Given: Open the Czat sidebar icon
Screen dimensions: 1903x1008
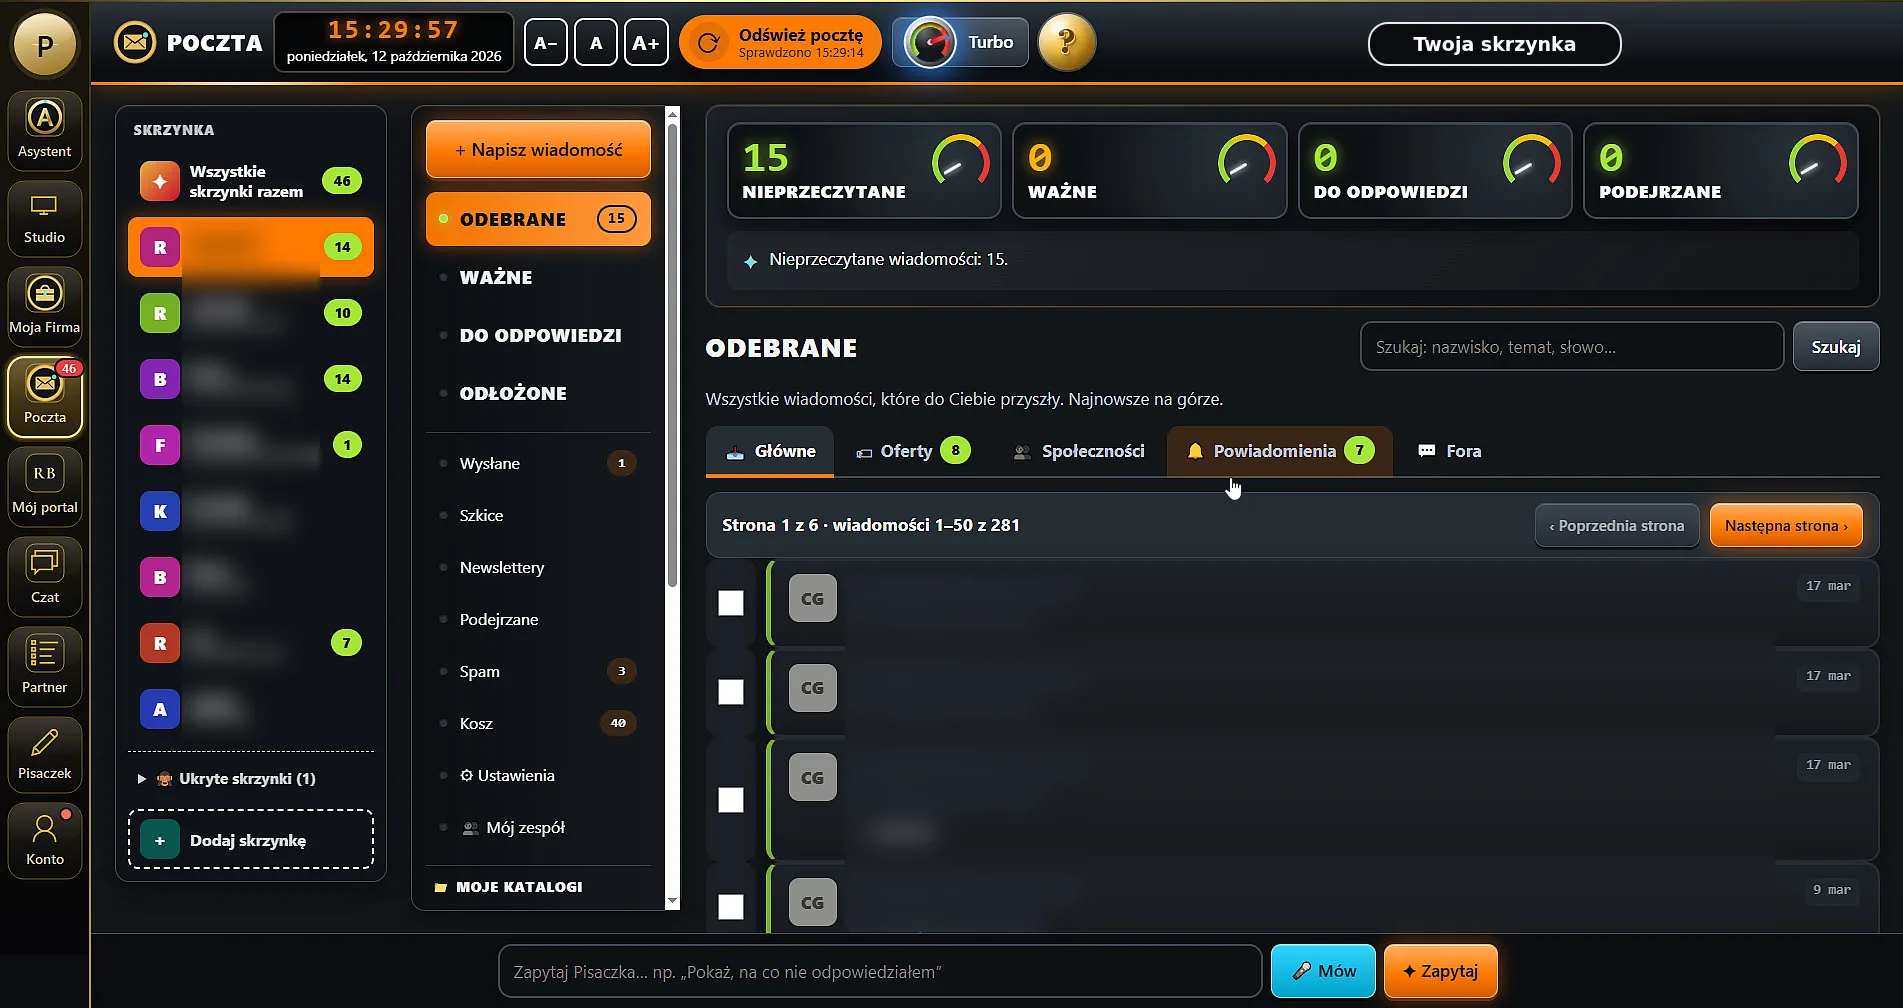Looking at the screenshot, I should click(x=44, y=576).
